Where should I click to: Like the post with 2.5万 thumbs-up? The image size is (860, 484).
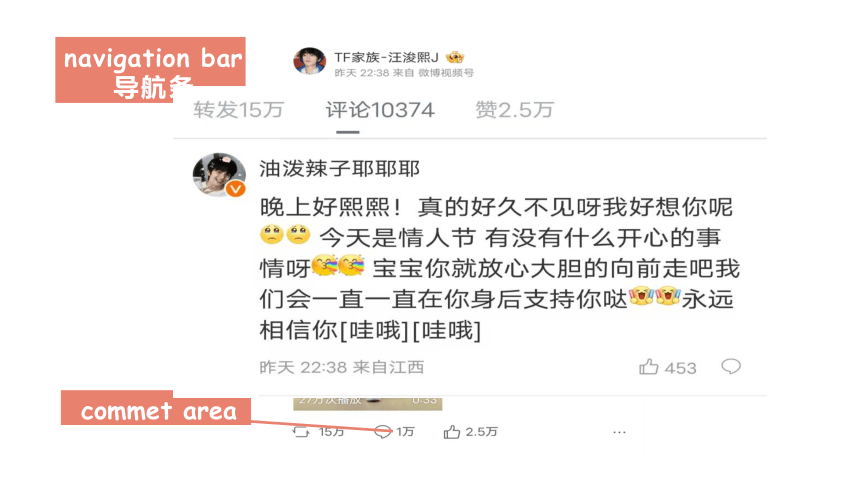452,432
